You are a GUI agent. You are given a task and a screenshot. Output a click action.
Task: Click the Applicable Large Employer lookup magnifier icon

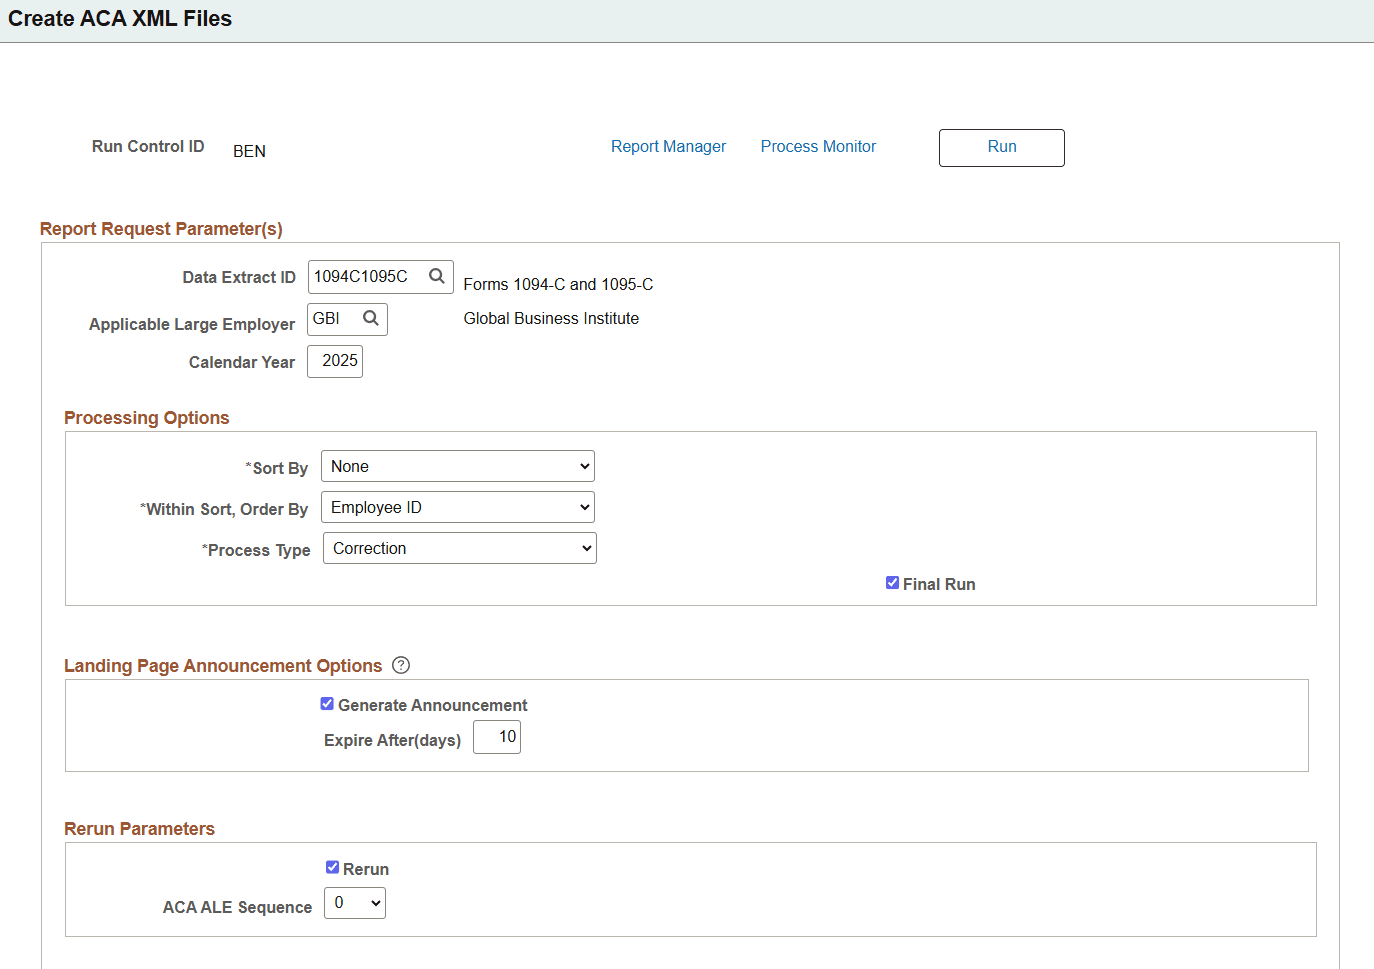click(371, 318)
